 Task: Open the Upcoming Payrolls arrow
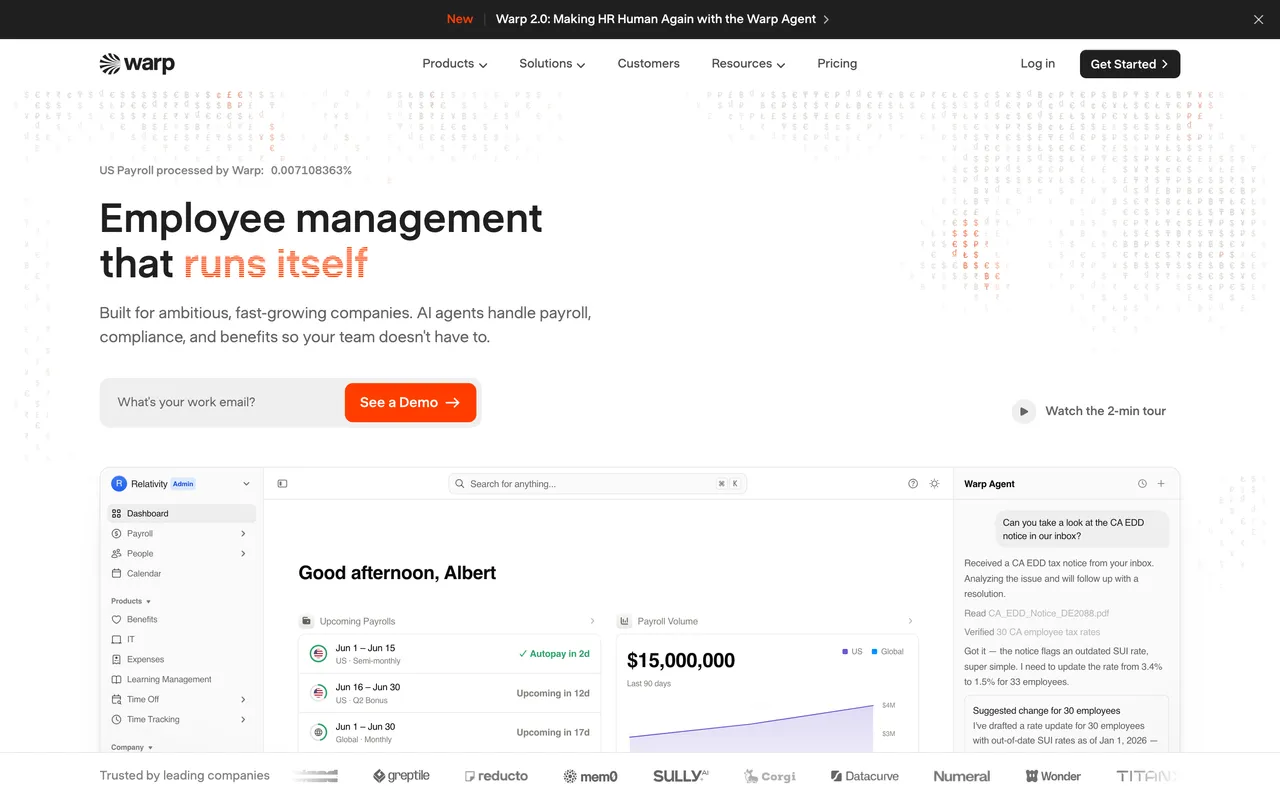click(592, 622)
